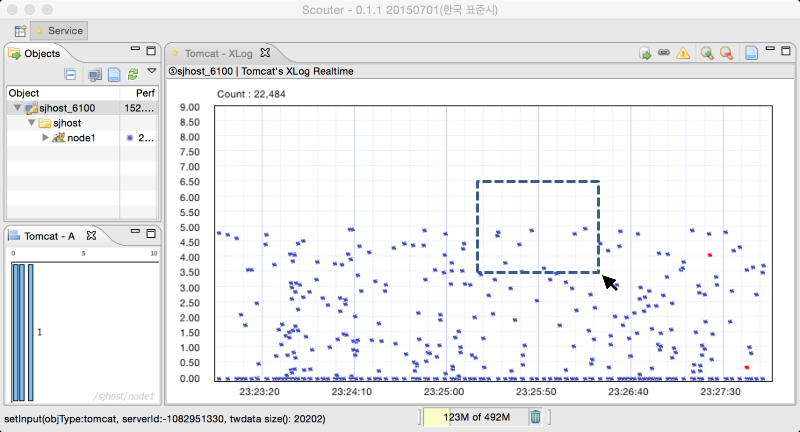The image size is (800, 432).
Task: Click the chain link icon in XLog toolbar
Action: (664, 52)
